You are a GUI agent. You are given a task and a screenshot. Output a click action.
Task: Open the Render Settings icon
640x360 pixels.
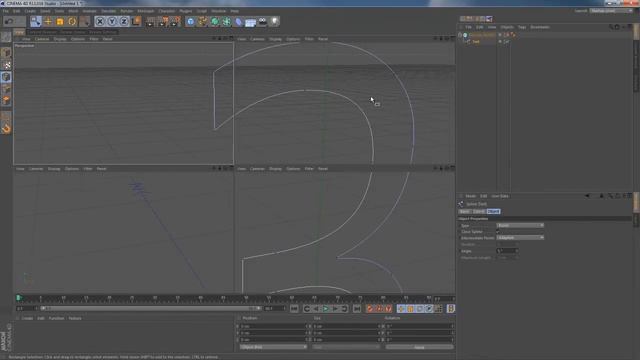[x=175, y=21]
